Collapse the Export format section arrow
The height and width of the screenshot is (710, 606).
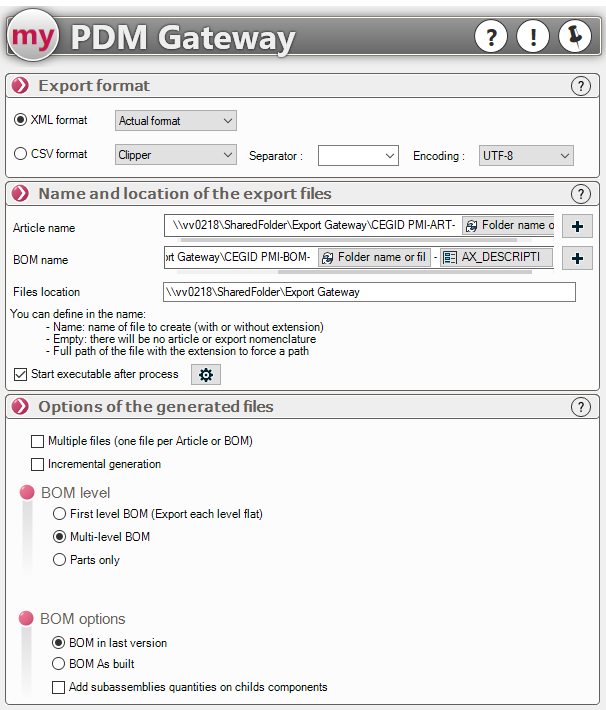click(x=20, y=86)
